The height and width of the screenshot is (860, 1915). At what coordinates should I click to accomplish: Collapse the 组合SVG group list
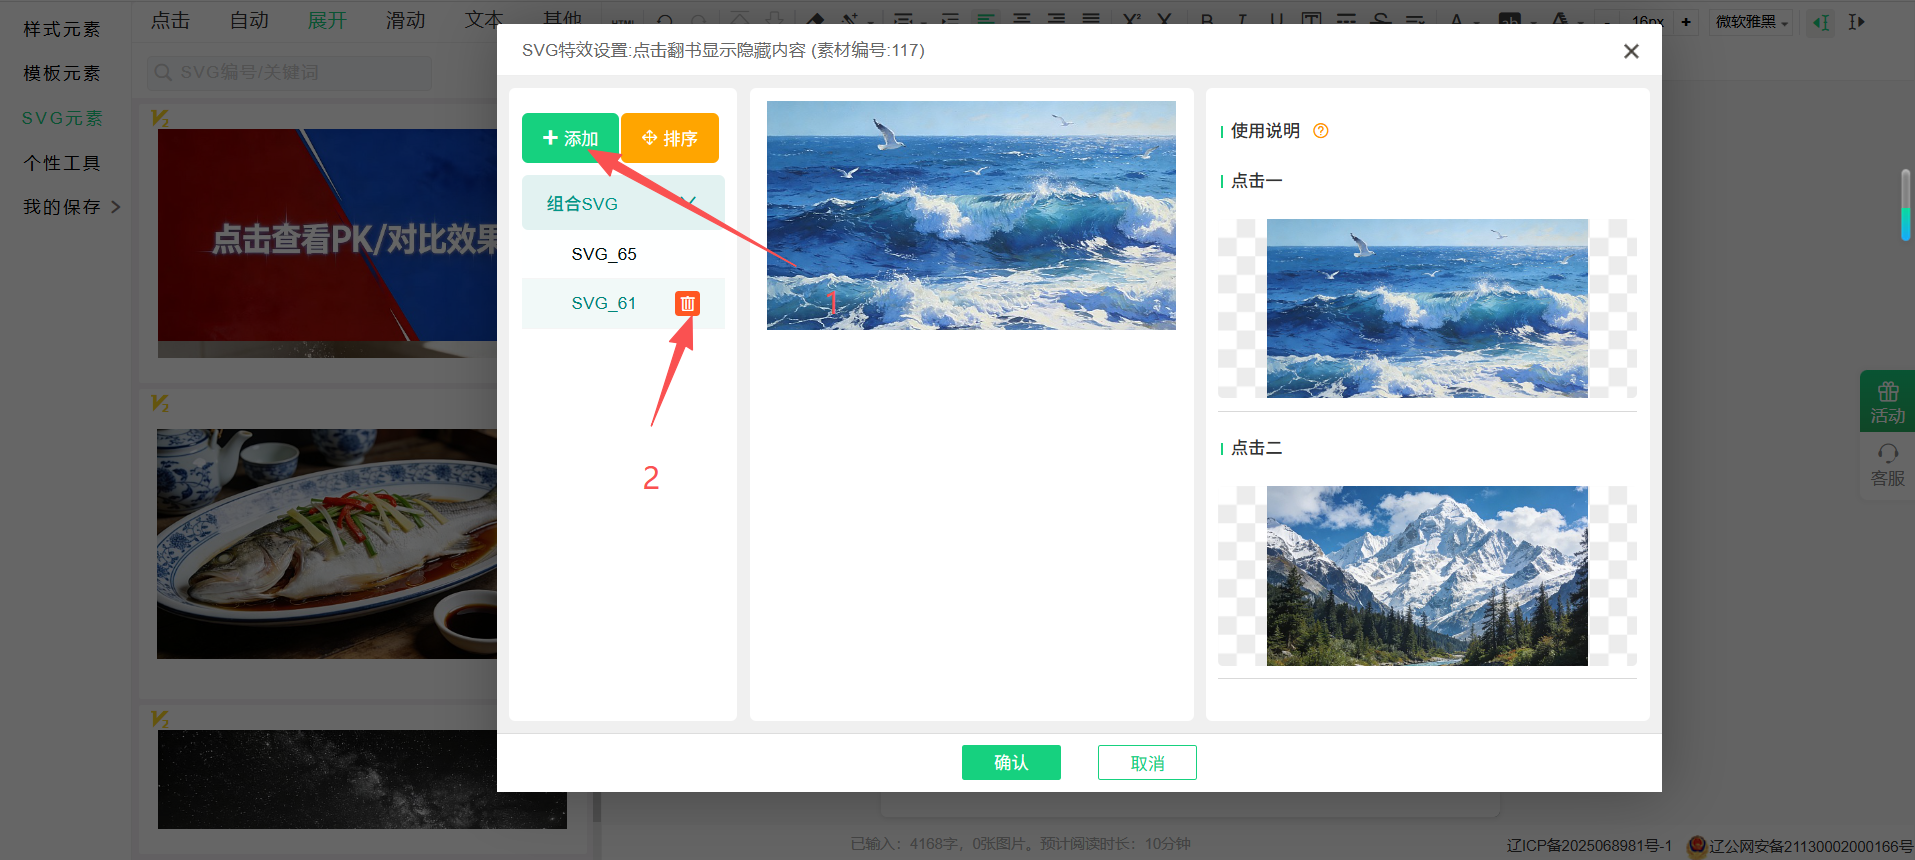pyautogui.click(x=687, y=203)
